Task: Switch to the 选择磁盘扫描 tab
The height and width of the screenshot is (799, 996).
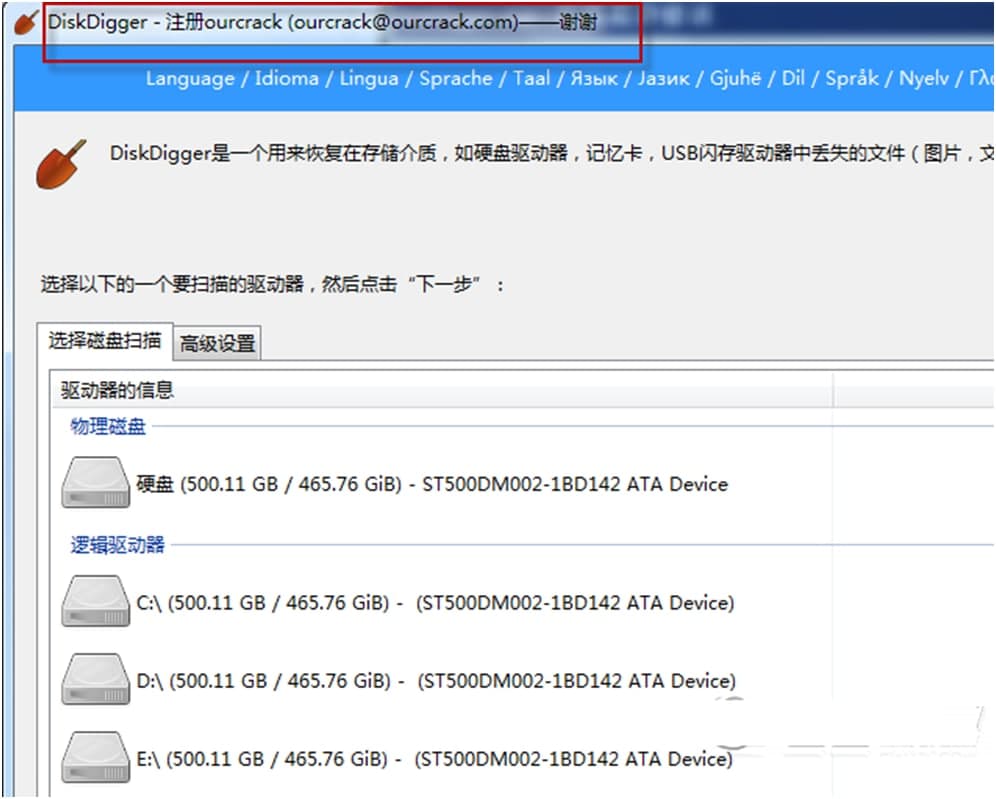Action: point(104,342)
